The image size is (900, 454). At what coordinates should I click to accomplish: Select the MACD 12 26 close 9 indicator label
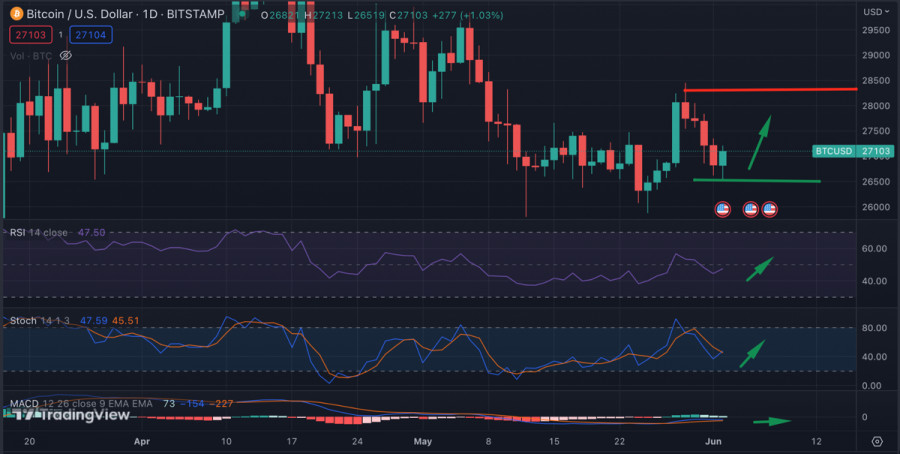point(81,403)
